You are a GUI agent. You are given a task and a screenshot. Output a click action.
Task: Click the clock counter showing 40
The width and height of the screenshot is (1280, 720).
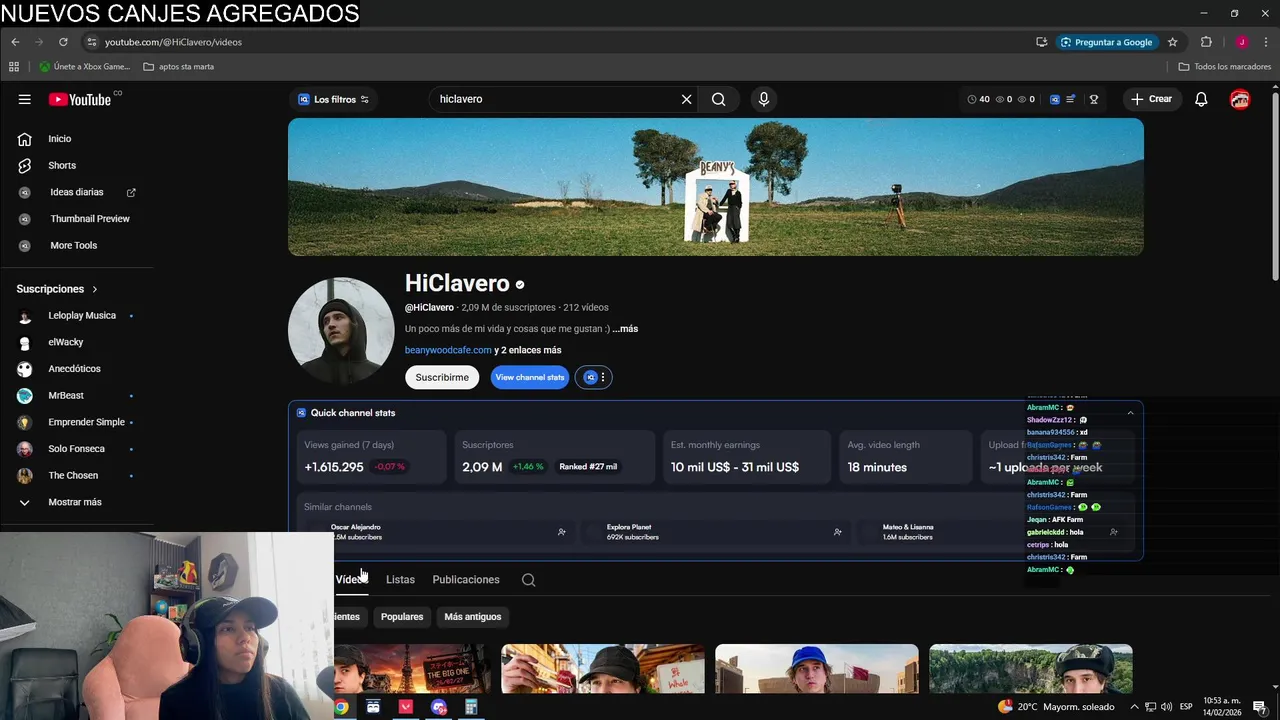979,99
